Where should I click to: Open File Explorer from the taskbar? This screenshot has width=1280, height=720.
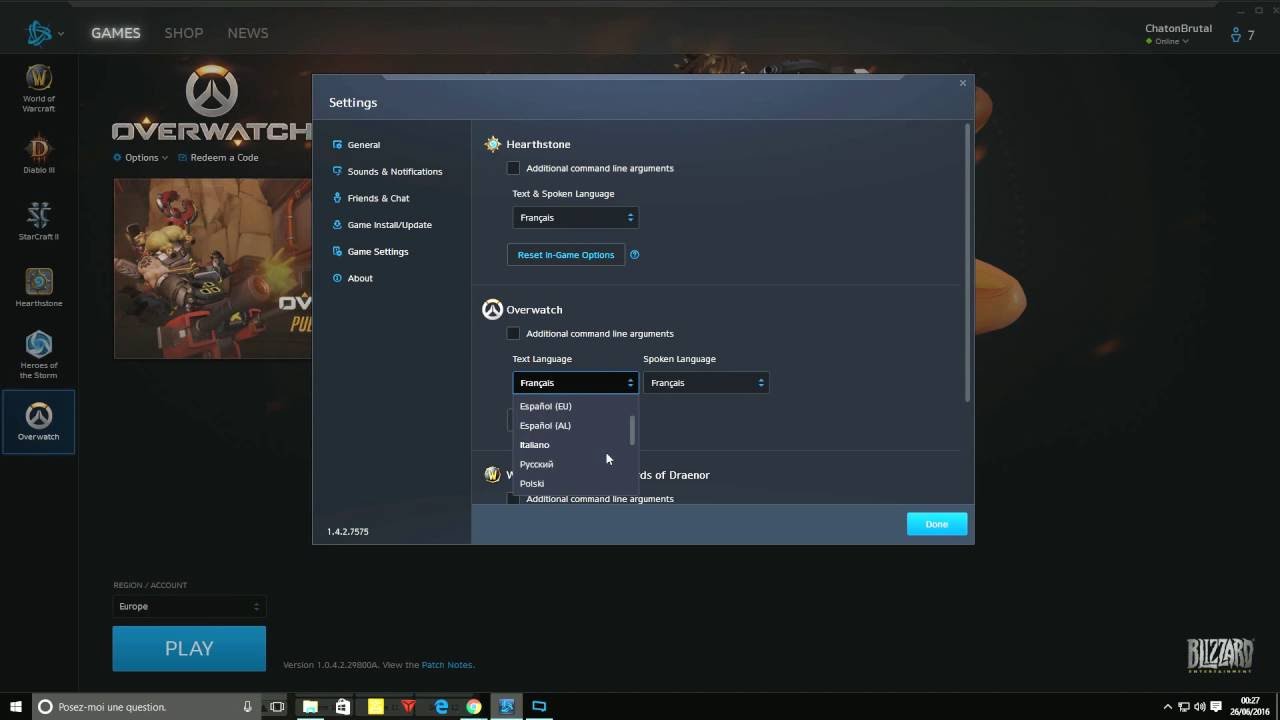pyautogui.click(x=310, y=707)
